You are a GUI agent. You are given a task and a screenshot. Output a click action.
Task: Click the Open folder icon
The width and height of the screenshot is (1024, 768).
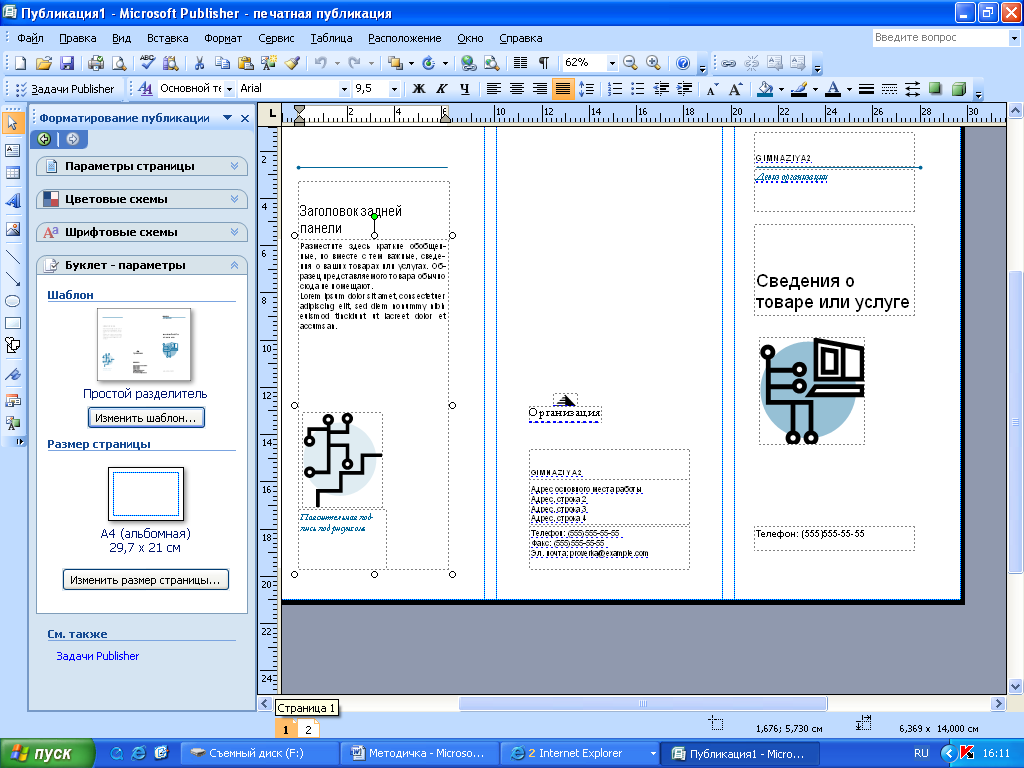[43, 63]
